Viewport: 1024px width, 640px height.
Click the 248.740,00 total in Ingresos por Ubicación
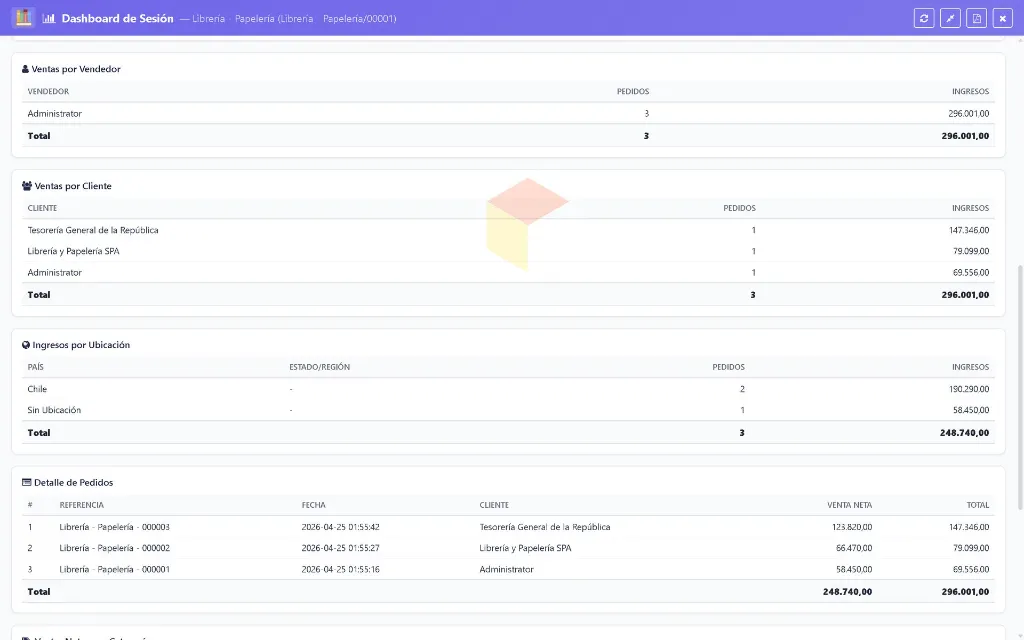tap(965, 432)
